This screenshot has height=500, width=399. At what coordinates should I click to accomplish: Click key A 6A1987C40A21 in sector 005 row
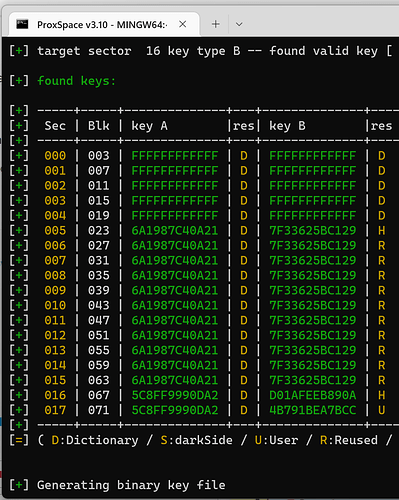(x=175, y=231)
